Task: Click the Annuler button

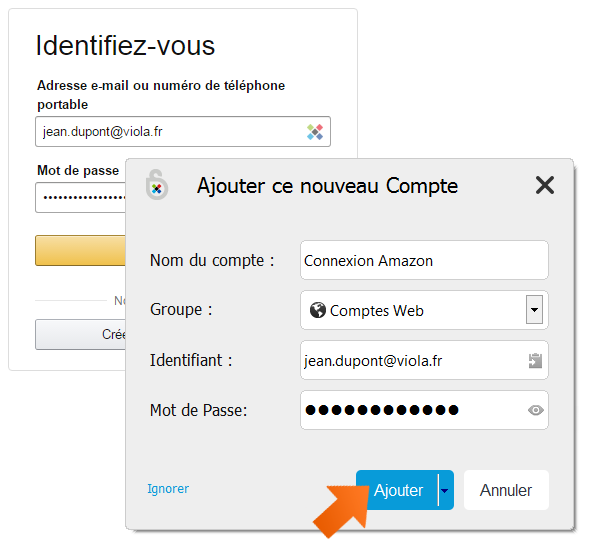Action: point(506,490)
